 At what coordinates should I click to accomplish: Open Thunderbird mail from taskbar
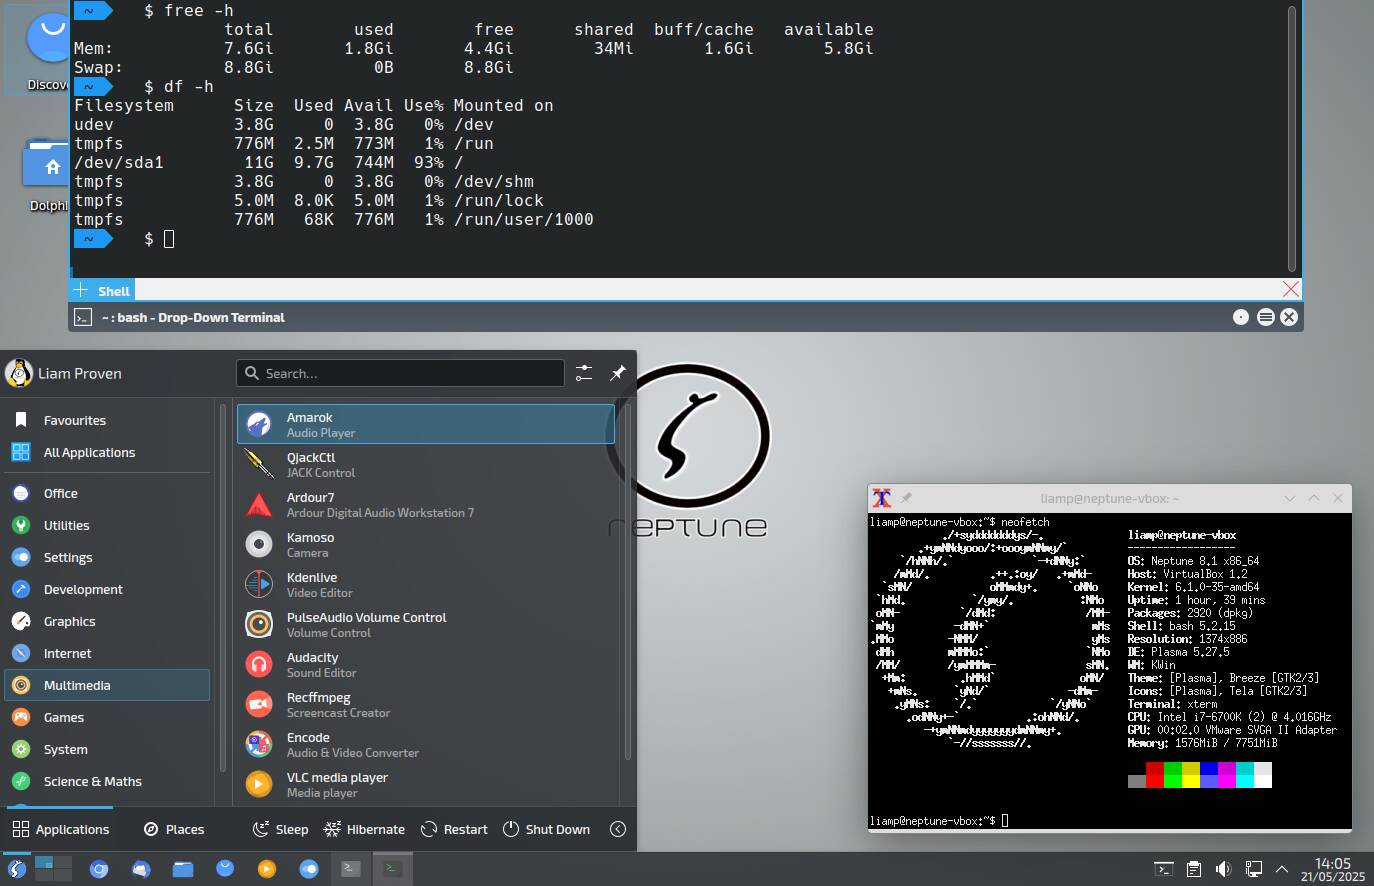coord(140,869)
